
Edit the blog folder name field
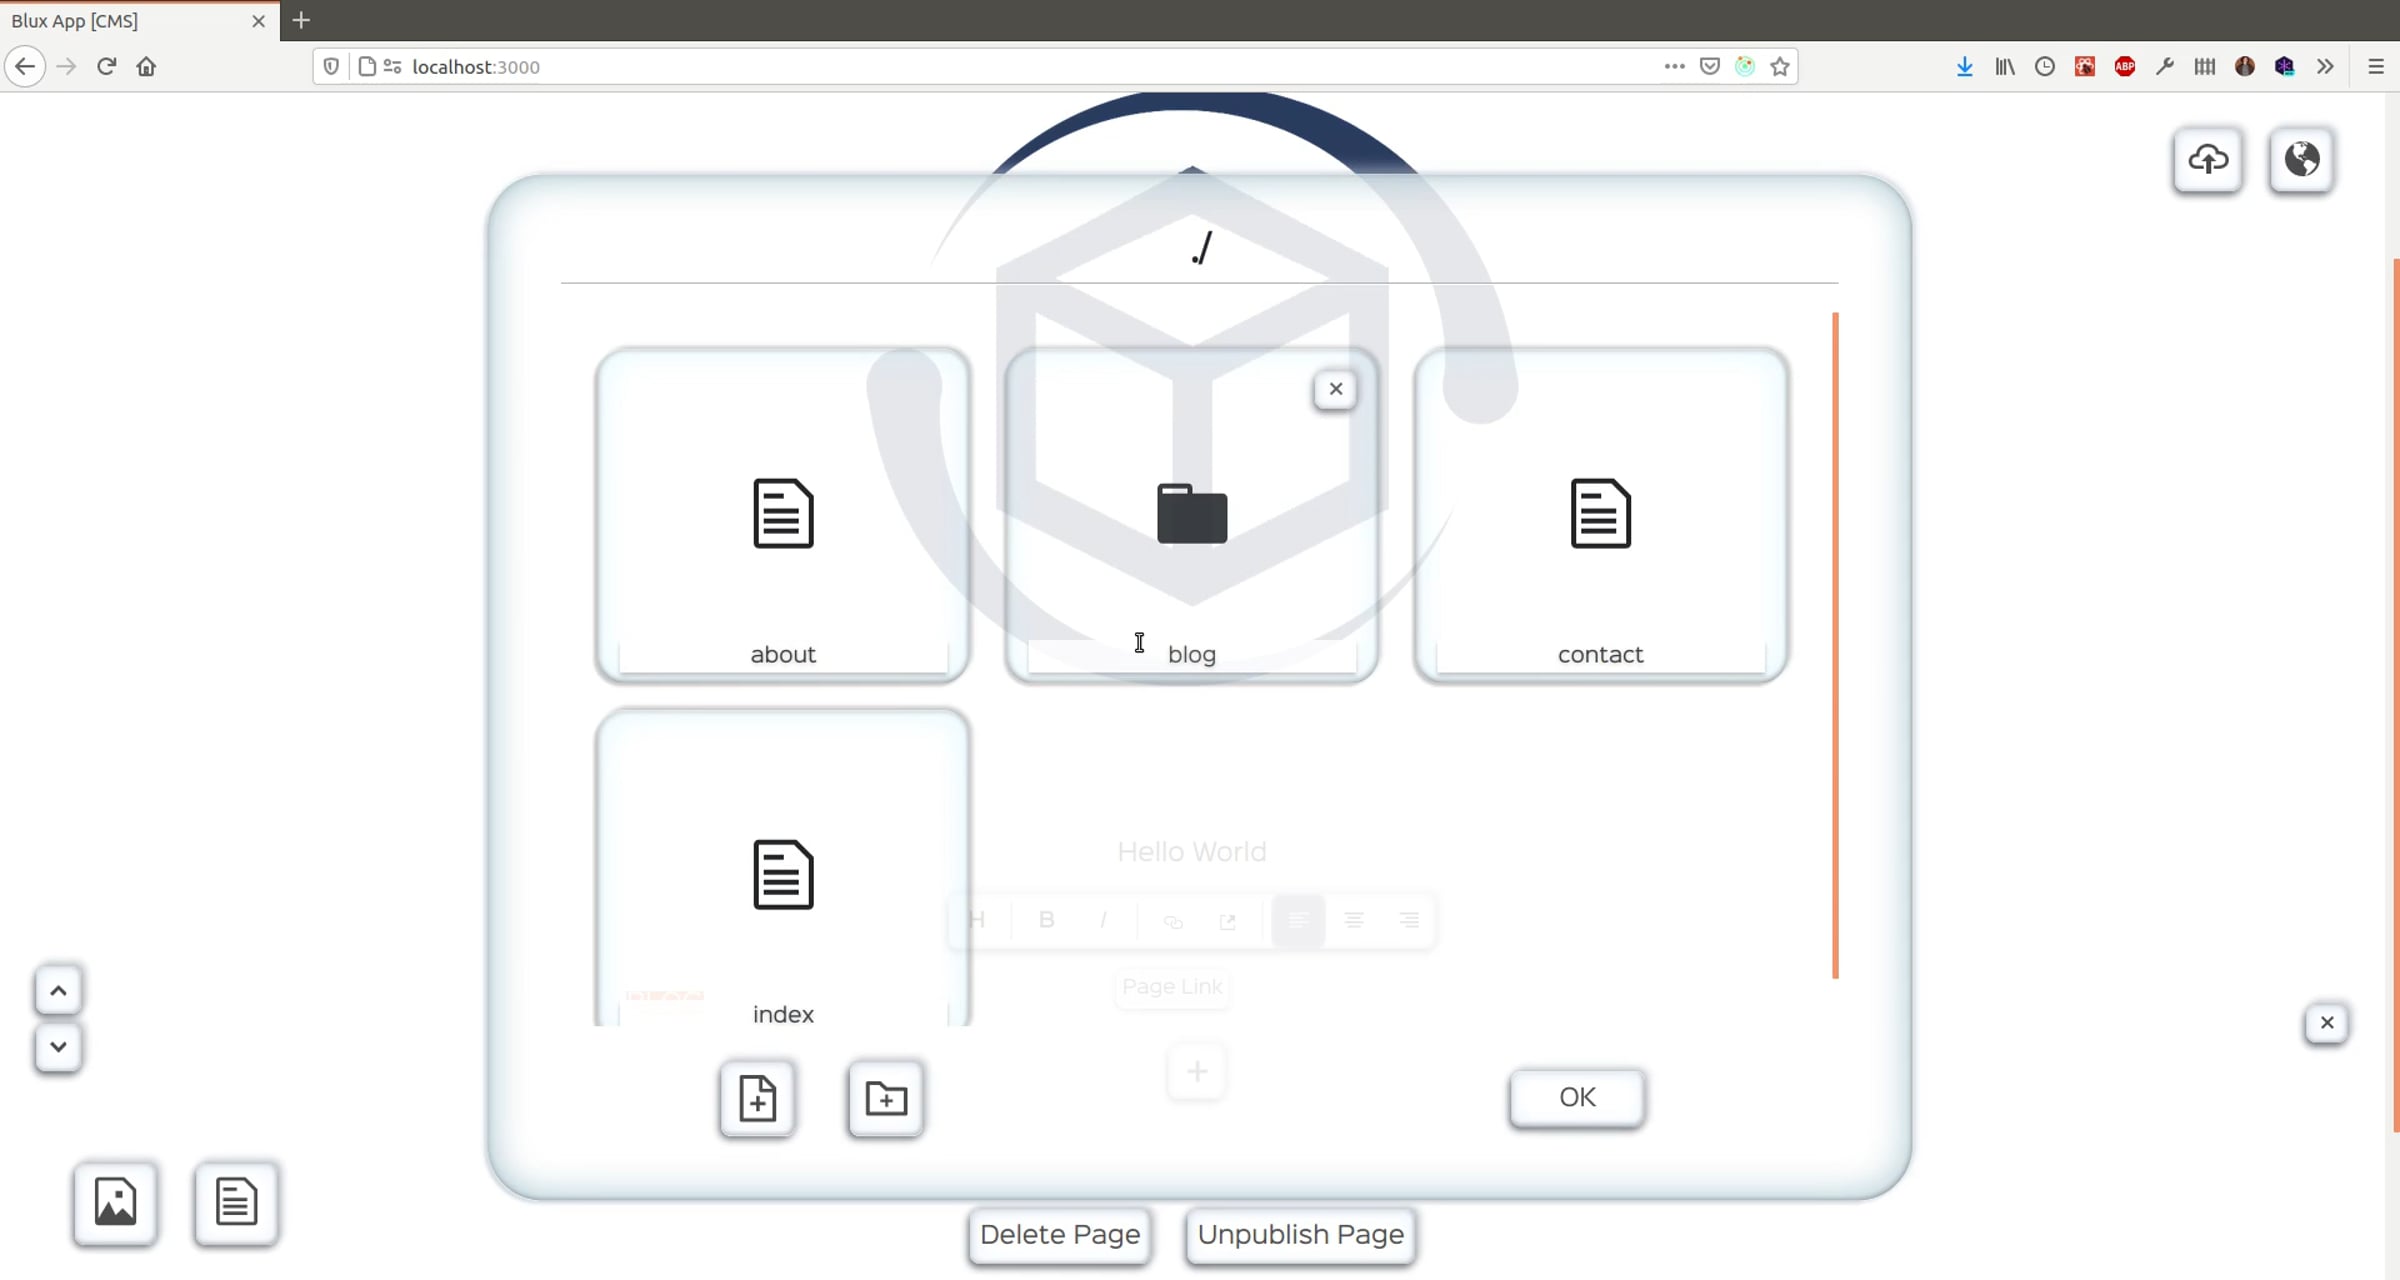point(1192,655)
